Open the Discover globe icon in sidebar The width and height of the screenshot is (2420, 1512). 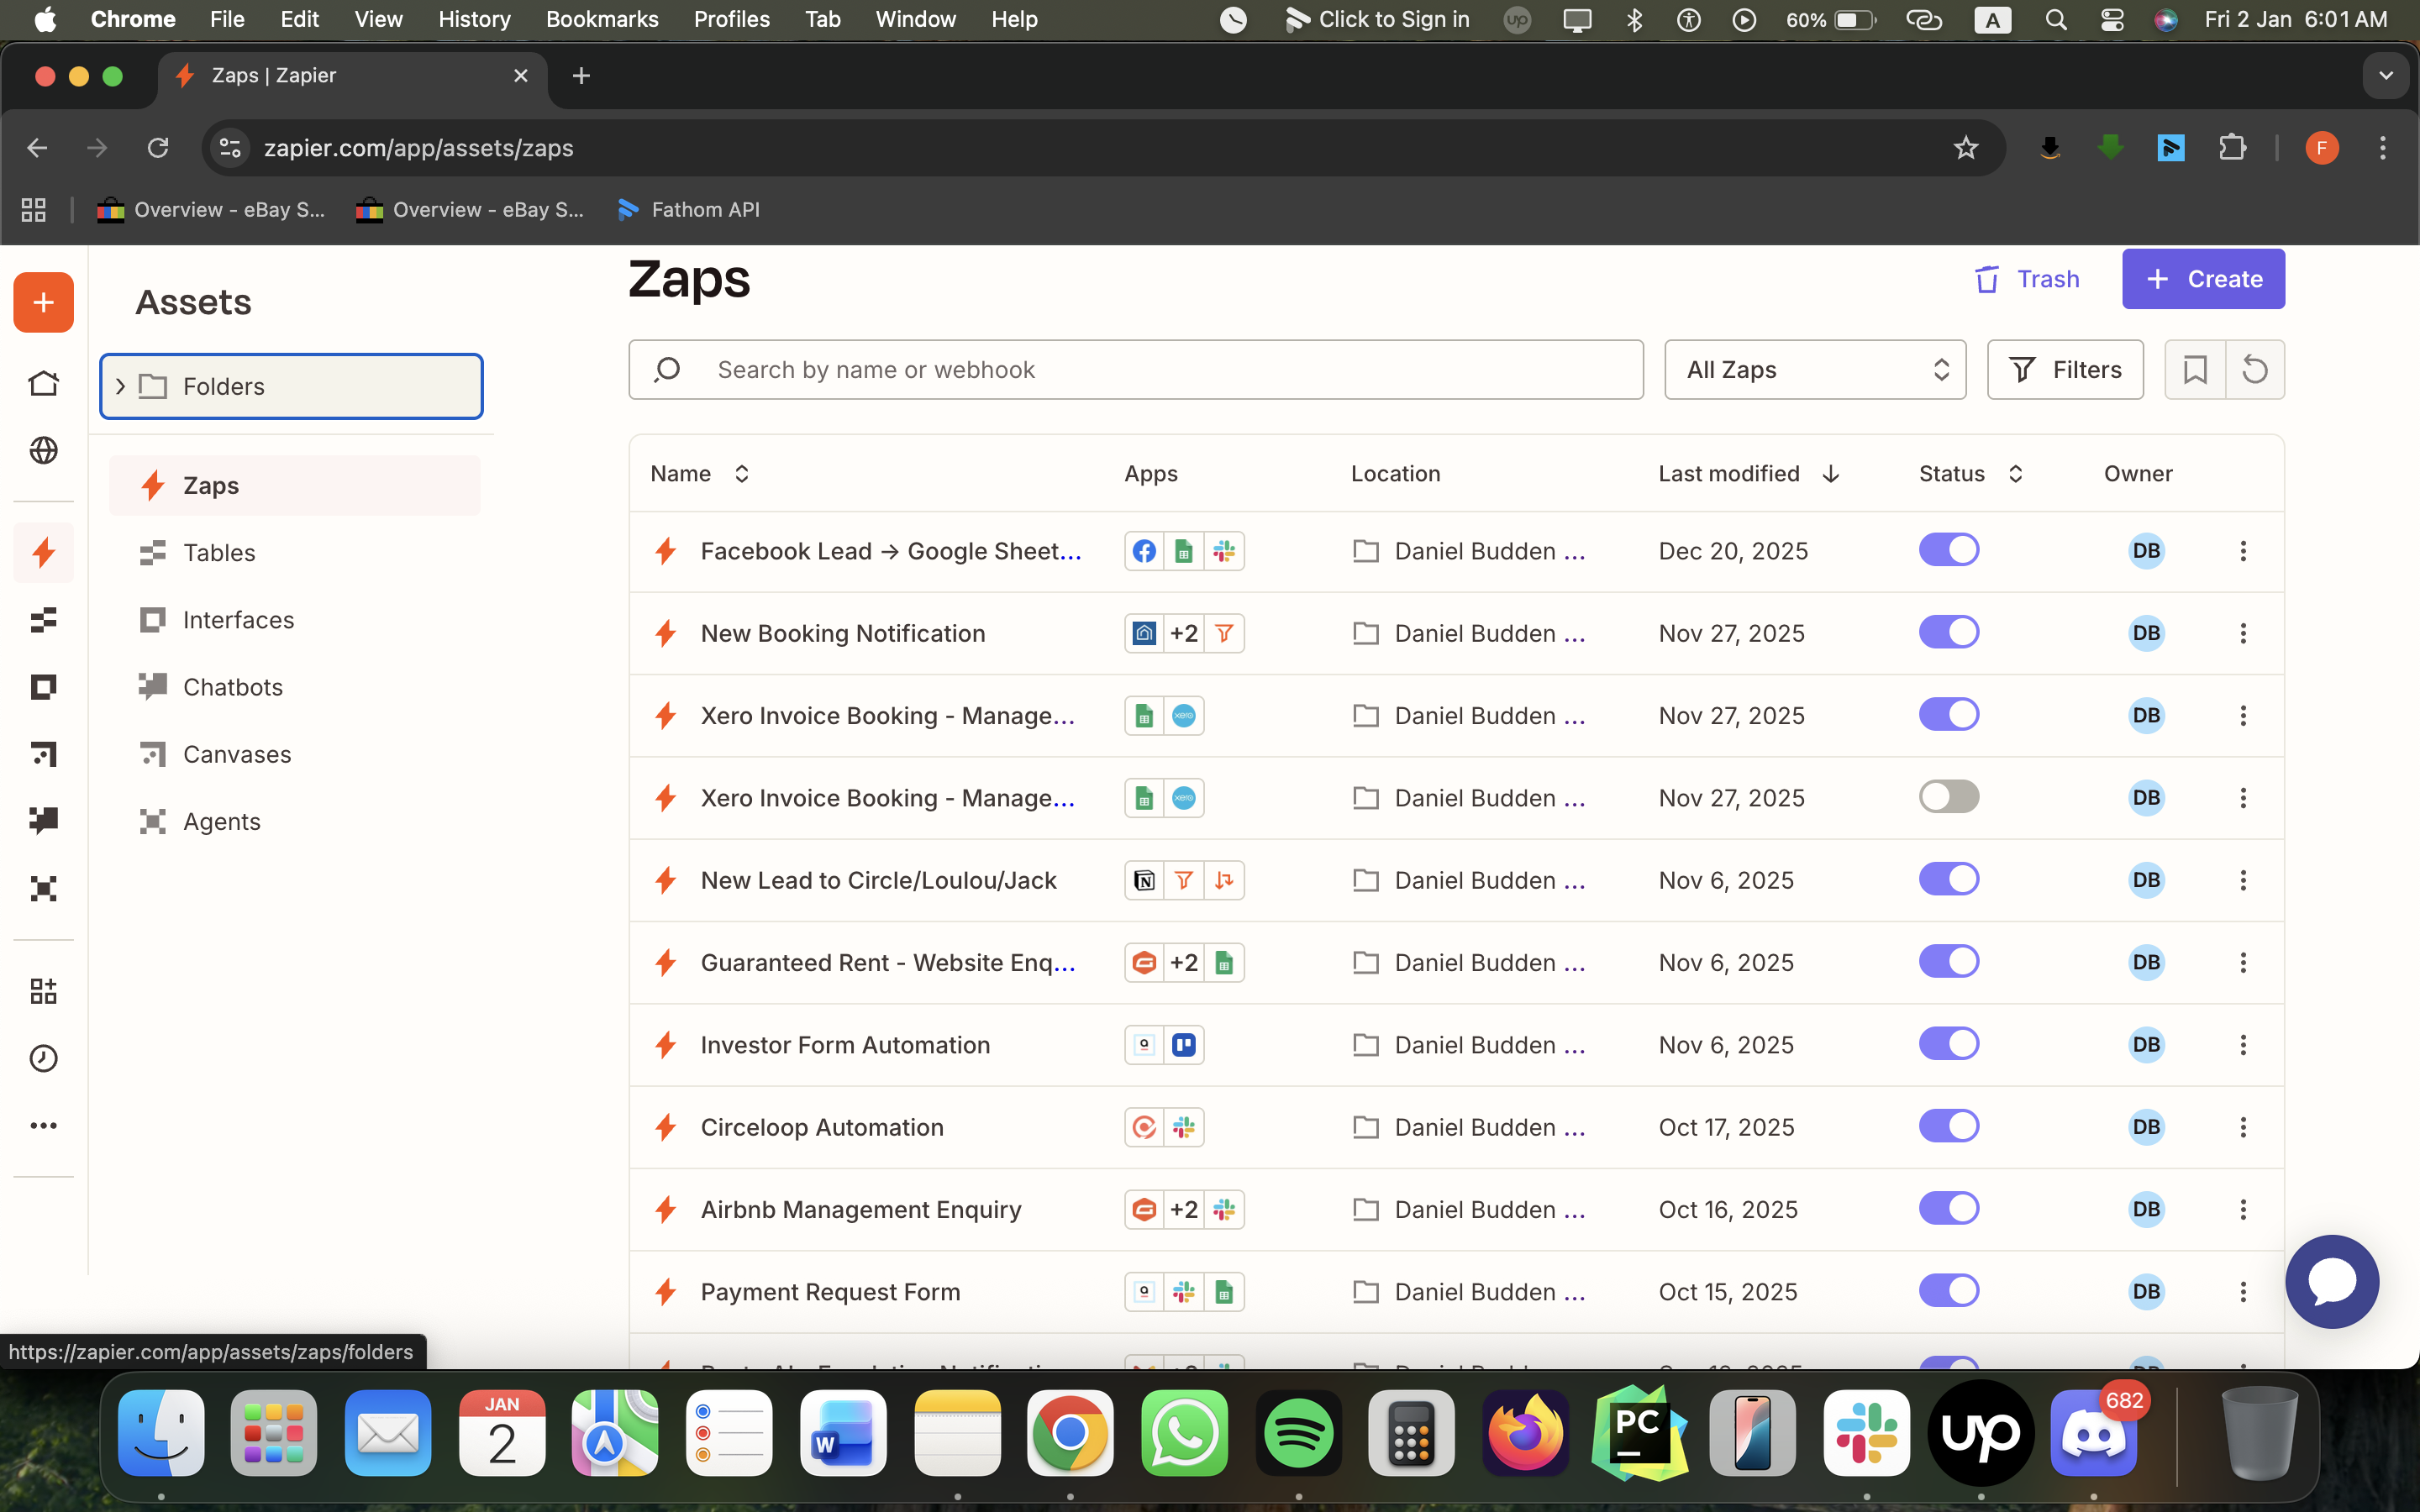click(43, 450)
